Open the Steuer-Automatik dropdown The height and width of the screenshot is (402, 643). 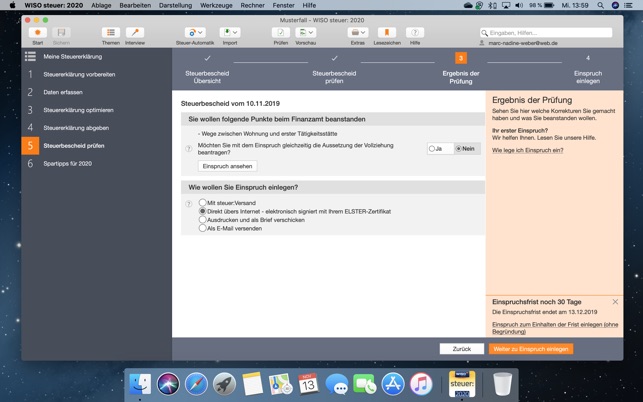[x=195, y=32]
